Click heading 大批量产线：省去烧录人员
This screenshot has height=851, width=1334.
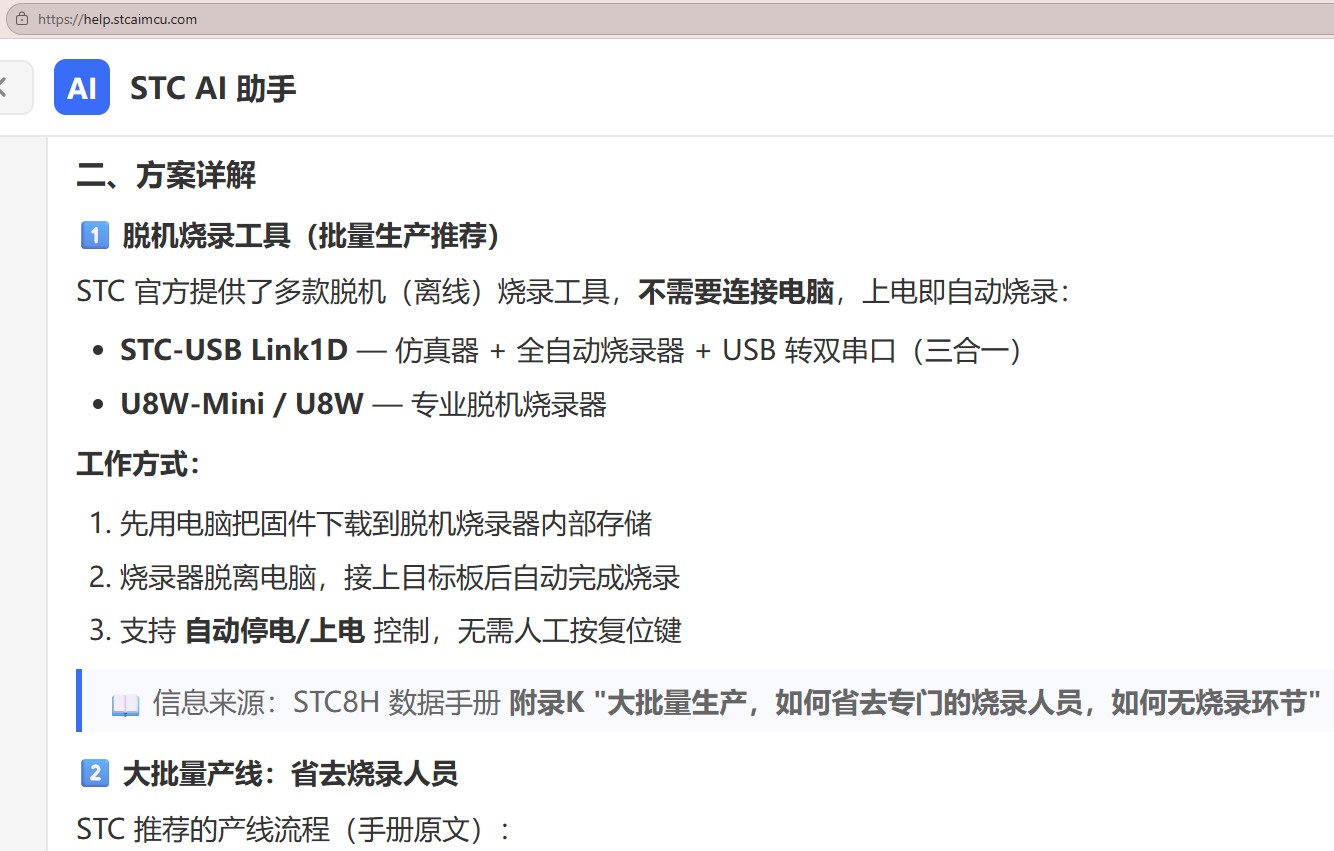click(290, 773)
